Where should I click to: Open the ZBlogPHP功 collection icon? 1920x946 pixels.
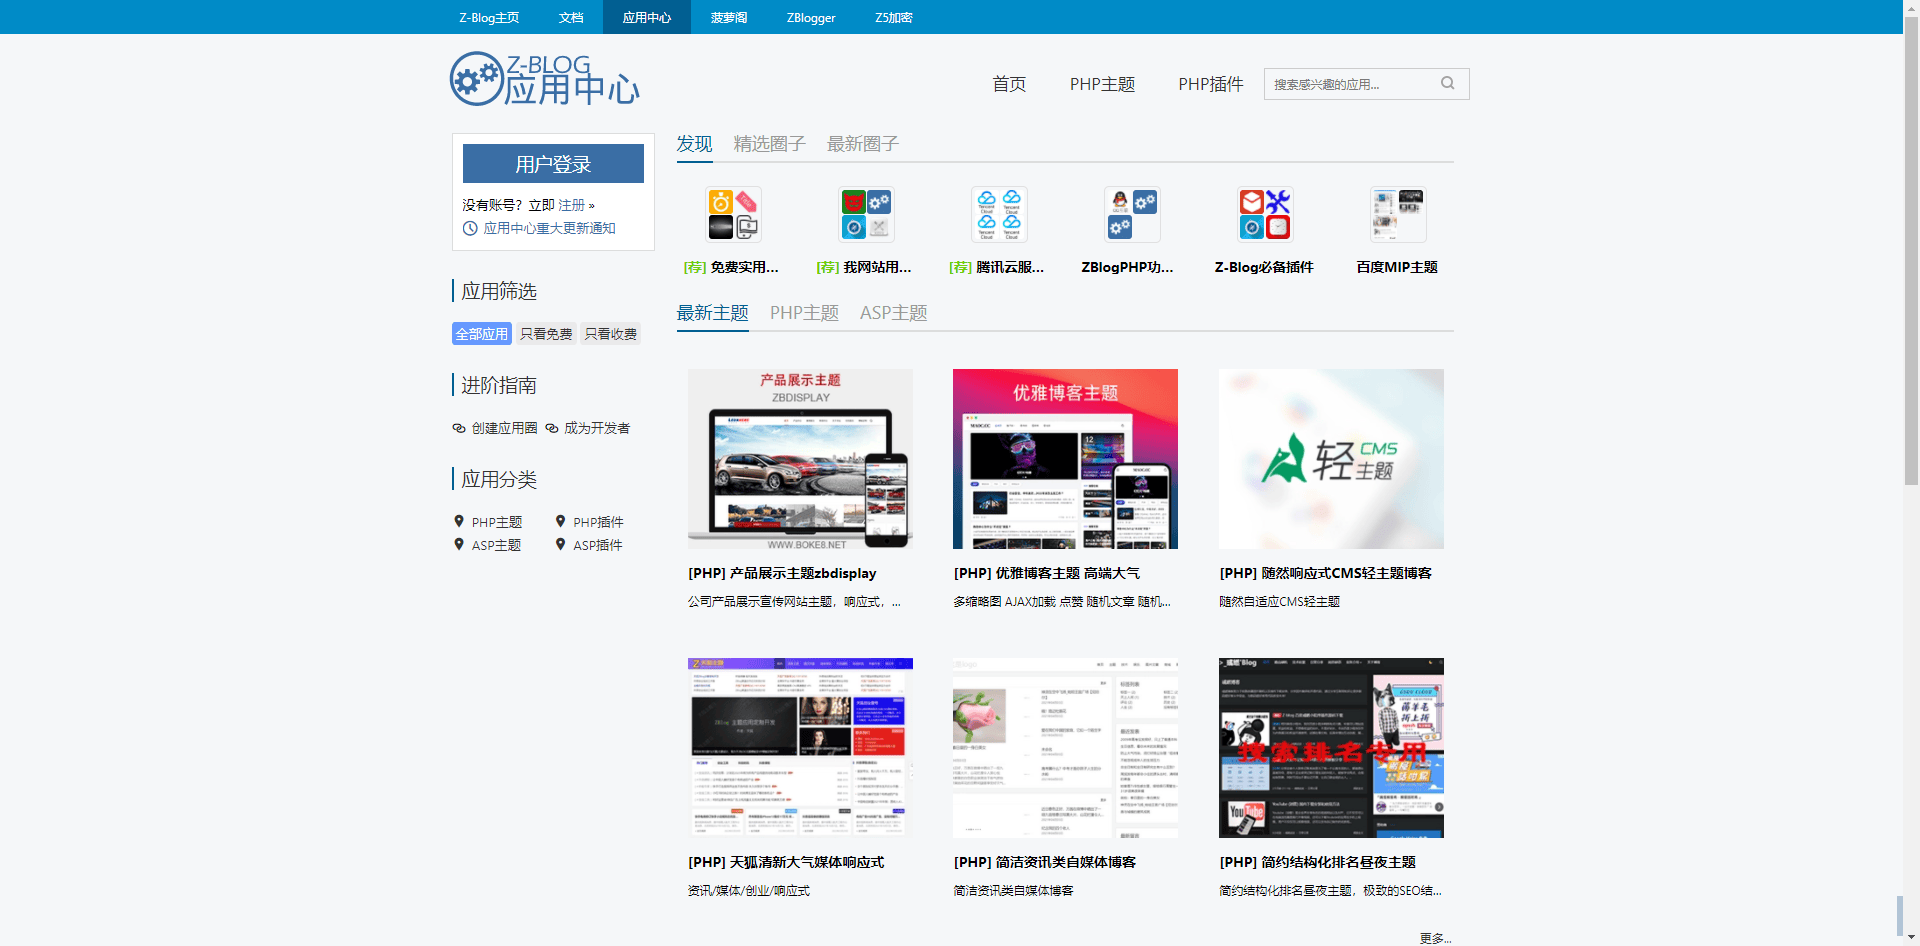(1132, 214)
